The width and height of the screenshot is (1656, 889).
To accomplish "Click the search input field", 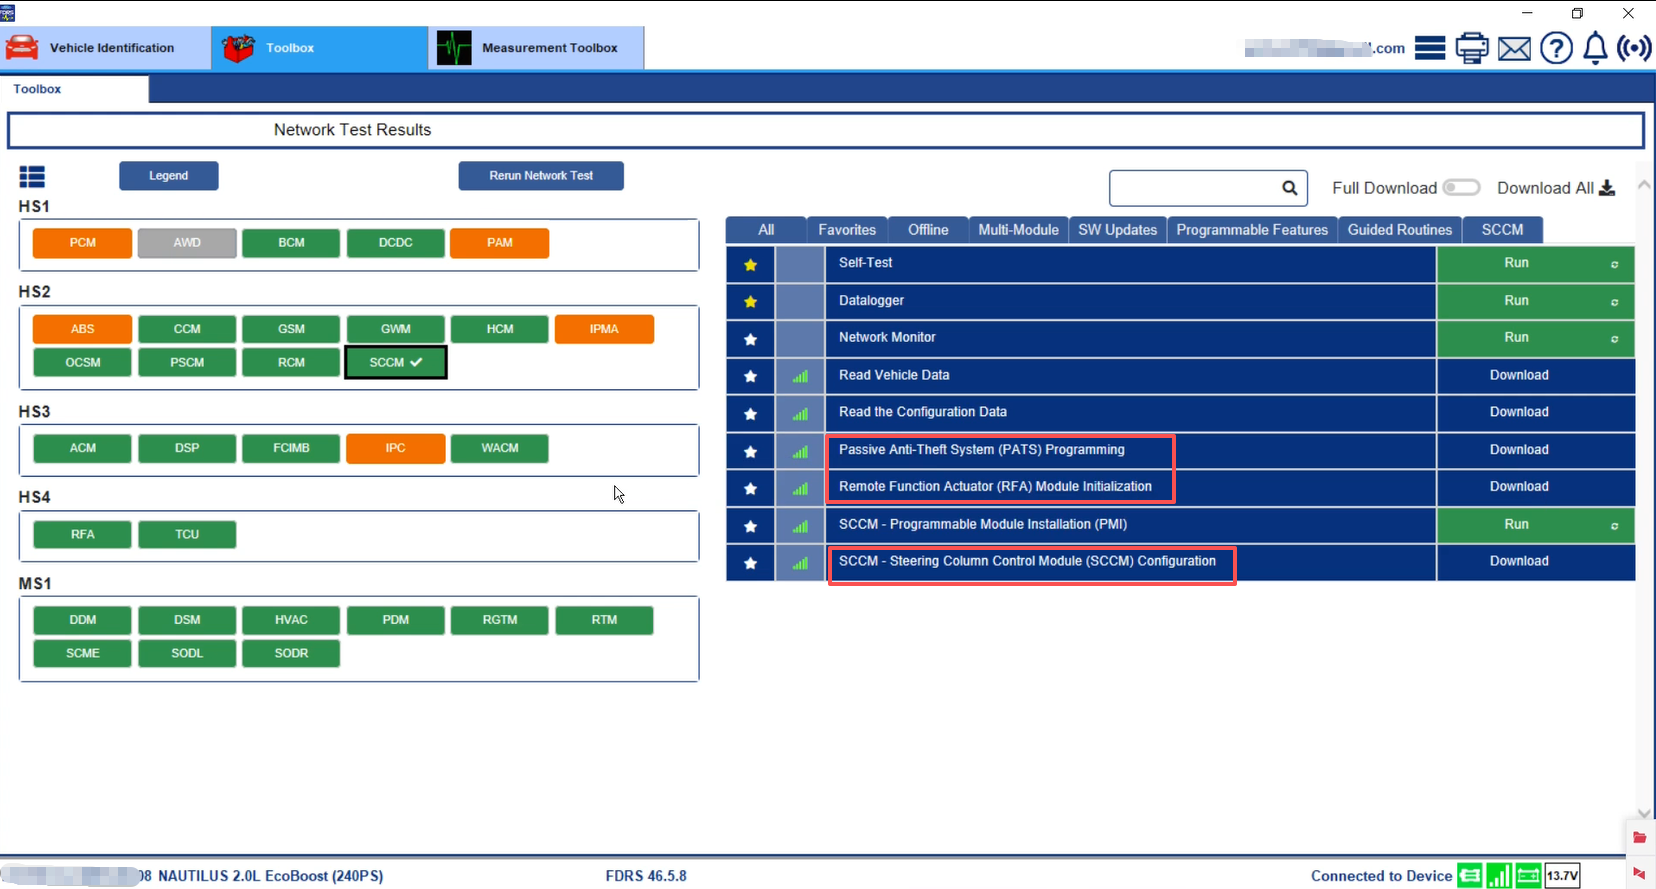I will coord(1195,188).
